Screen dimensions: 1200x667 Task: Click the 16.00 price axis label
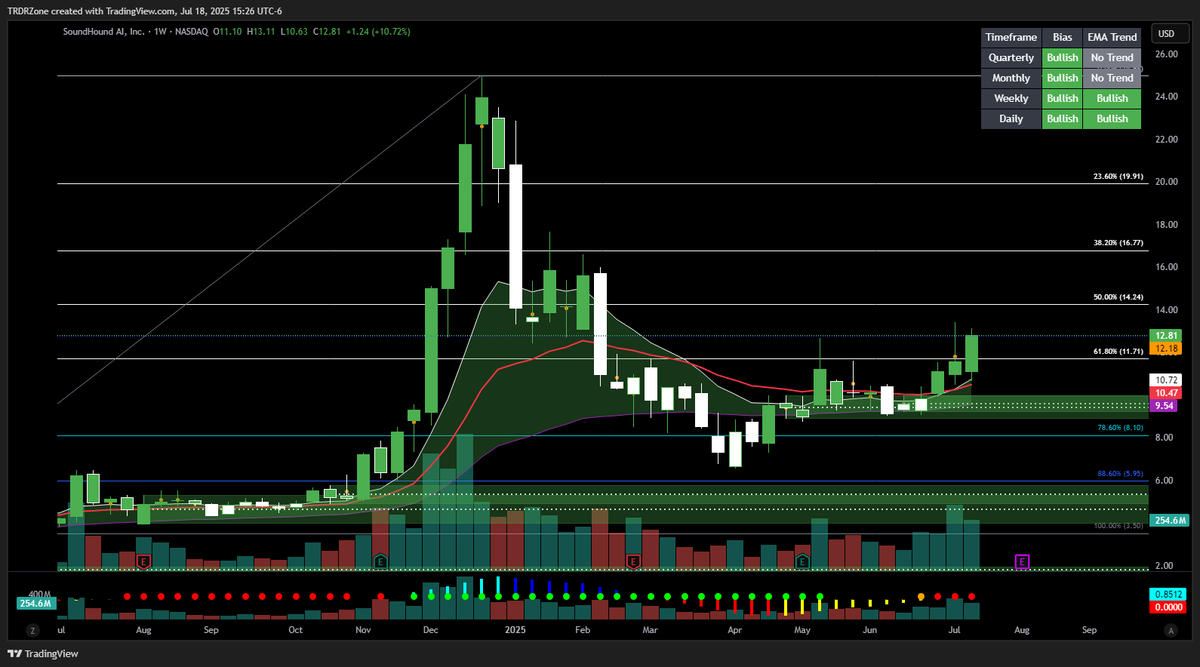coord(1166,267)
